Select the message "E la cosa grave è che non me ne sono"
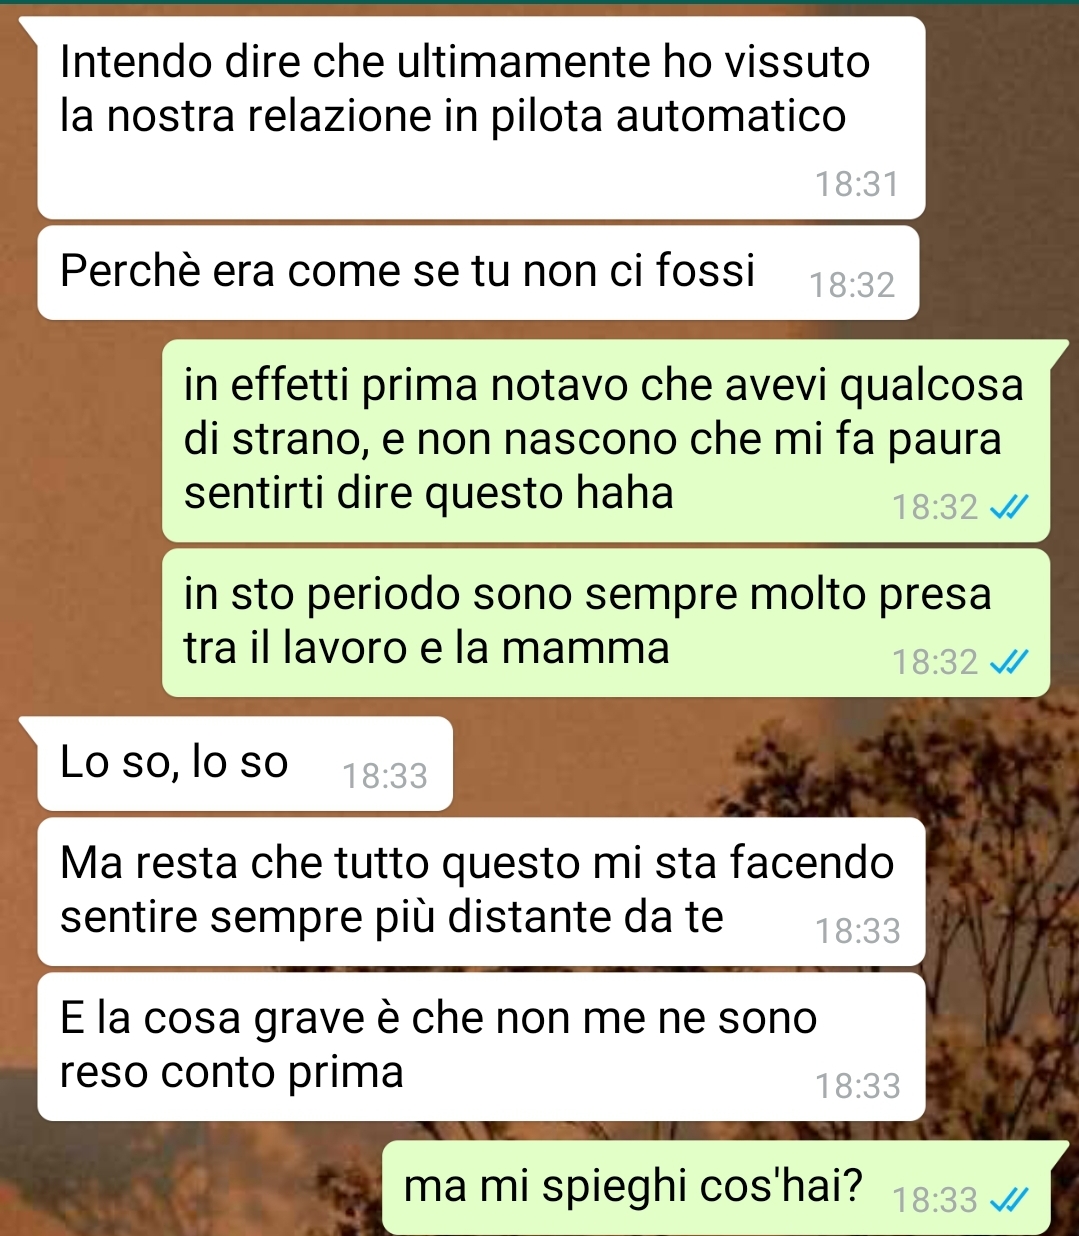The width and height of the screenshot is (1079, 1236). [x=481, y=1047]
